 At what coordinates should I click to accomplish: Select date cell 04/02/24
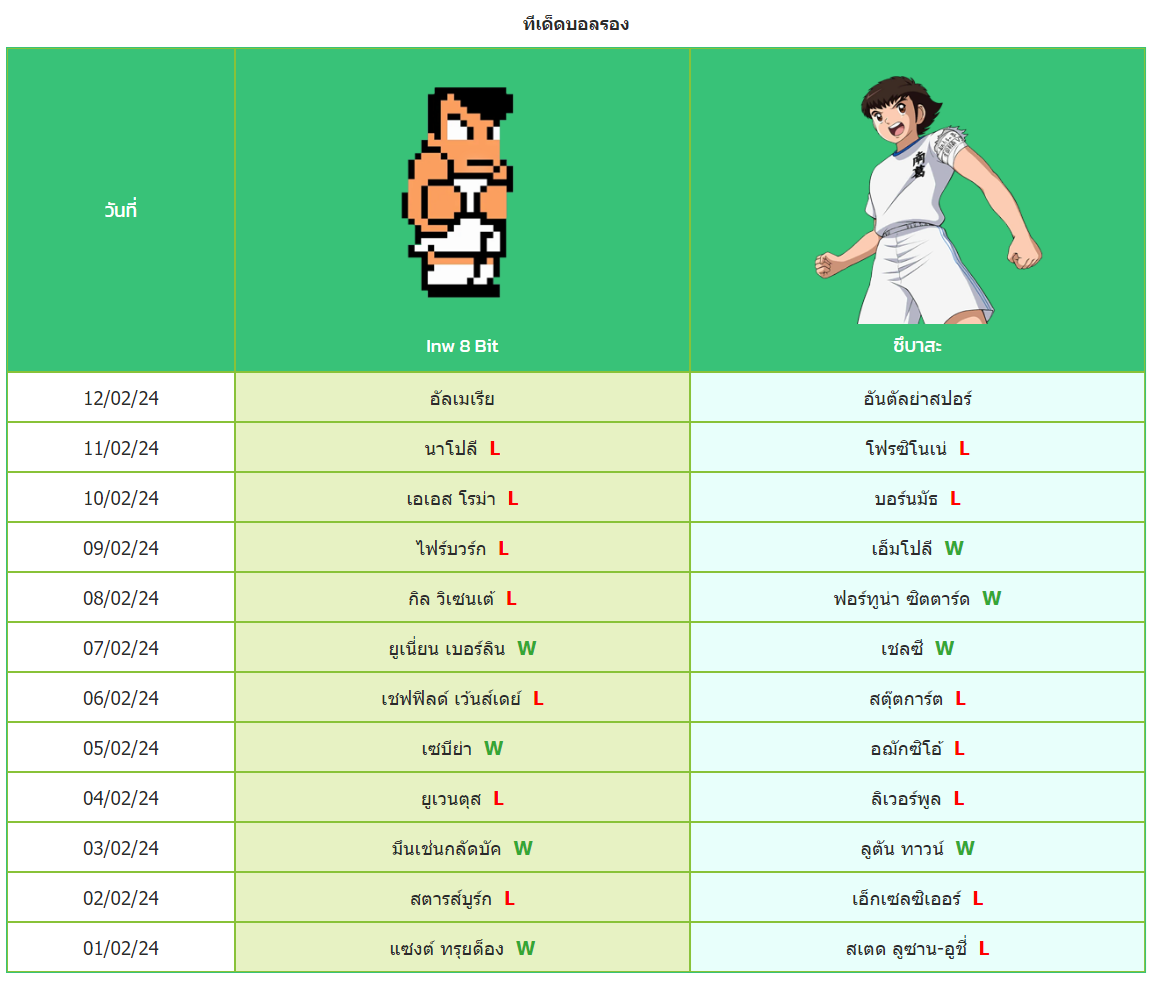pyautogui.click(x=120, y=797)
